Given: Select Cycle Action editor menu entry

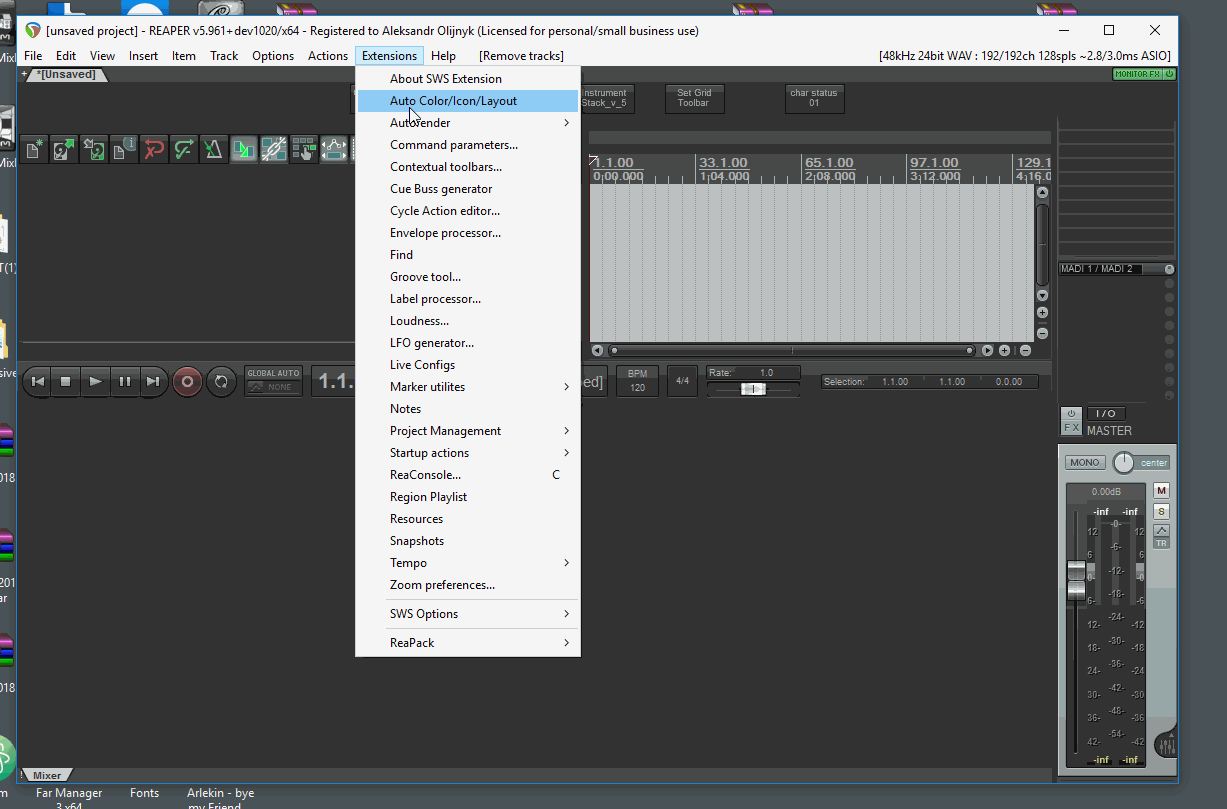Looking at the screenshot, I should pos(468,211).
